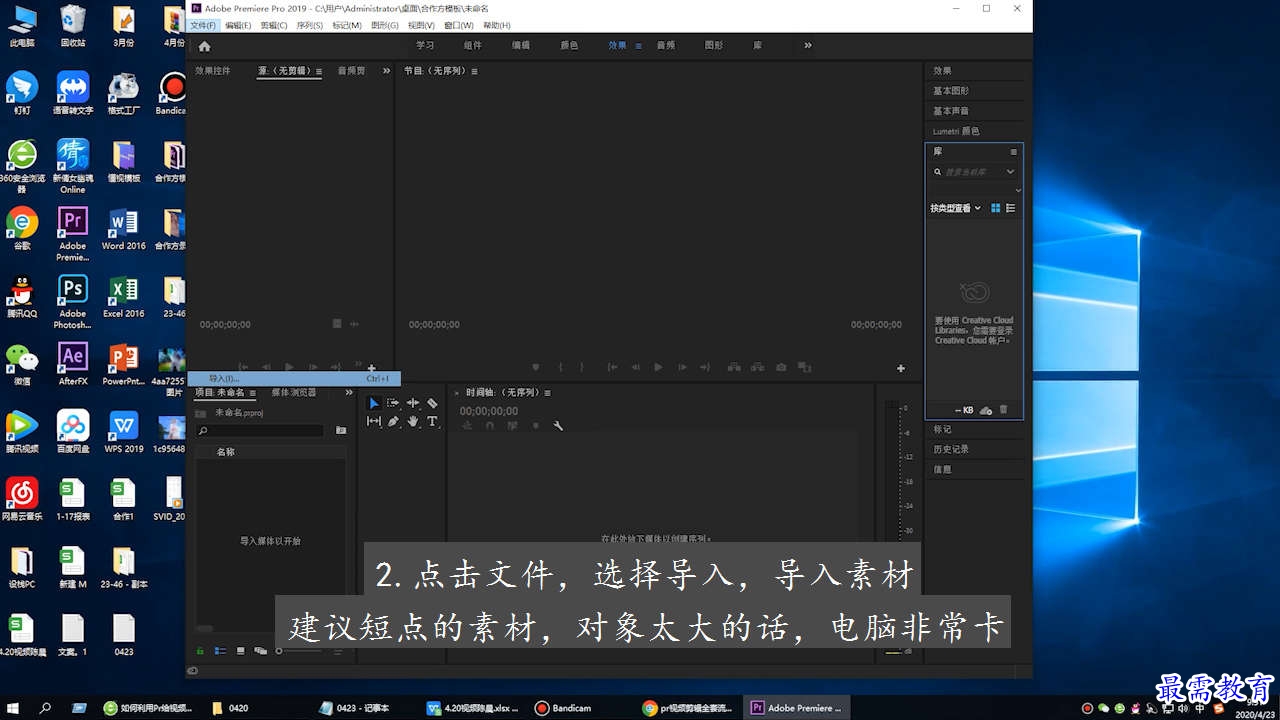Open Program monitor panel menu
Screen dimensions: 1280x720
coord(474,71)
